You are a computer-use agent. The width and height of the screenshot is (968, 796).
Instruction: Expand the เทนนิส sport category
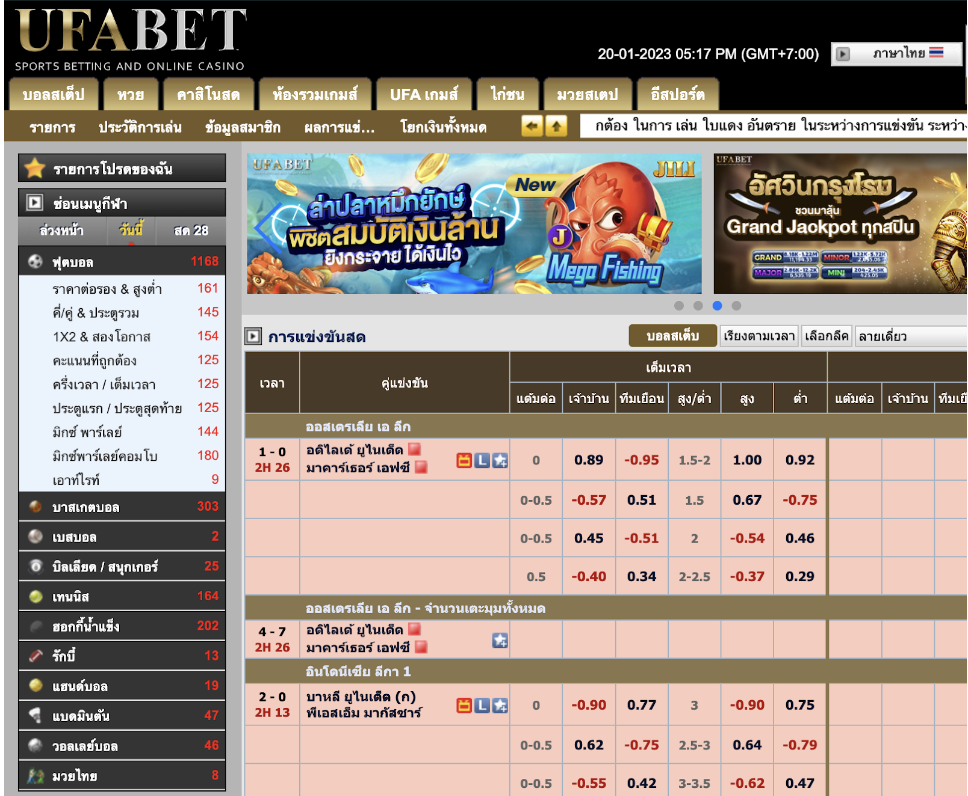click(122, 597)
